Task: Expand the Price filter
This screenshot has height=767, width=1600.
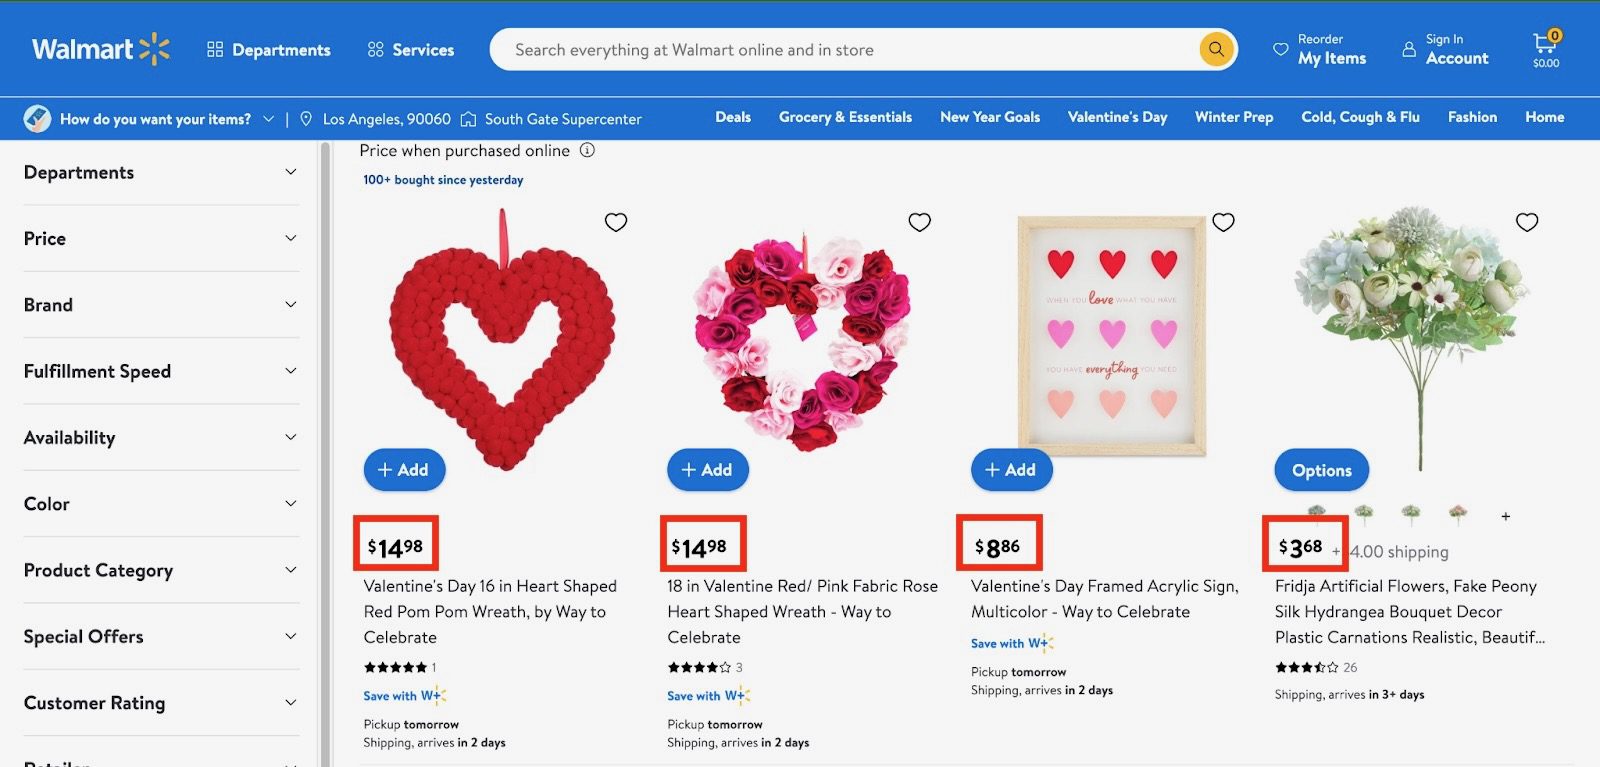Action: [x=160, y=238]
